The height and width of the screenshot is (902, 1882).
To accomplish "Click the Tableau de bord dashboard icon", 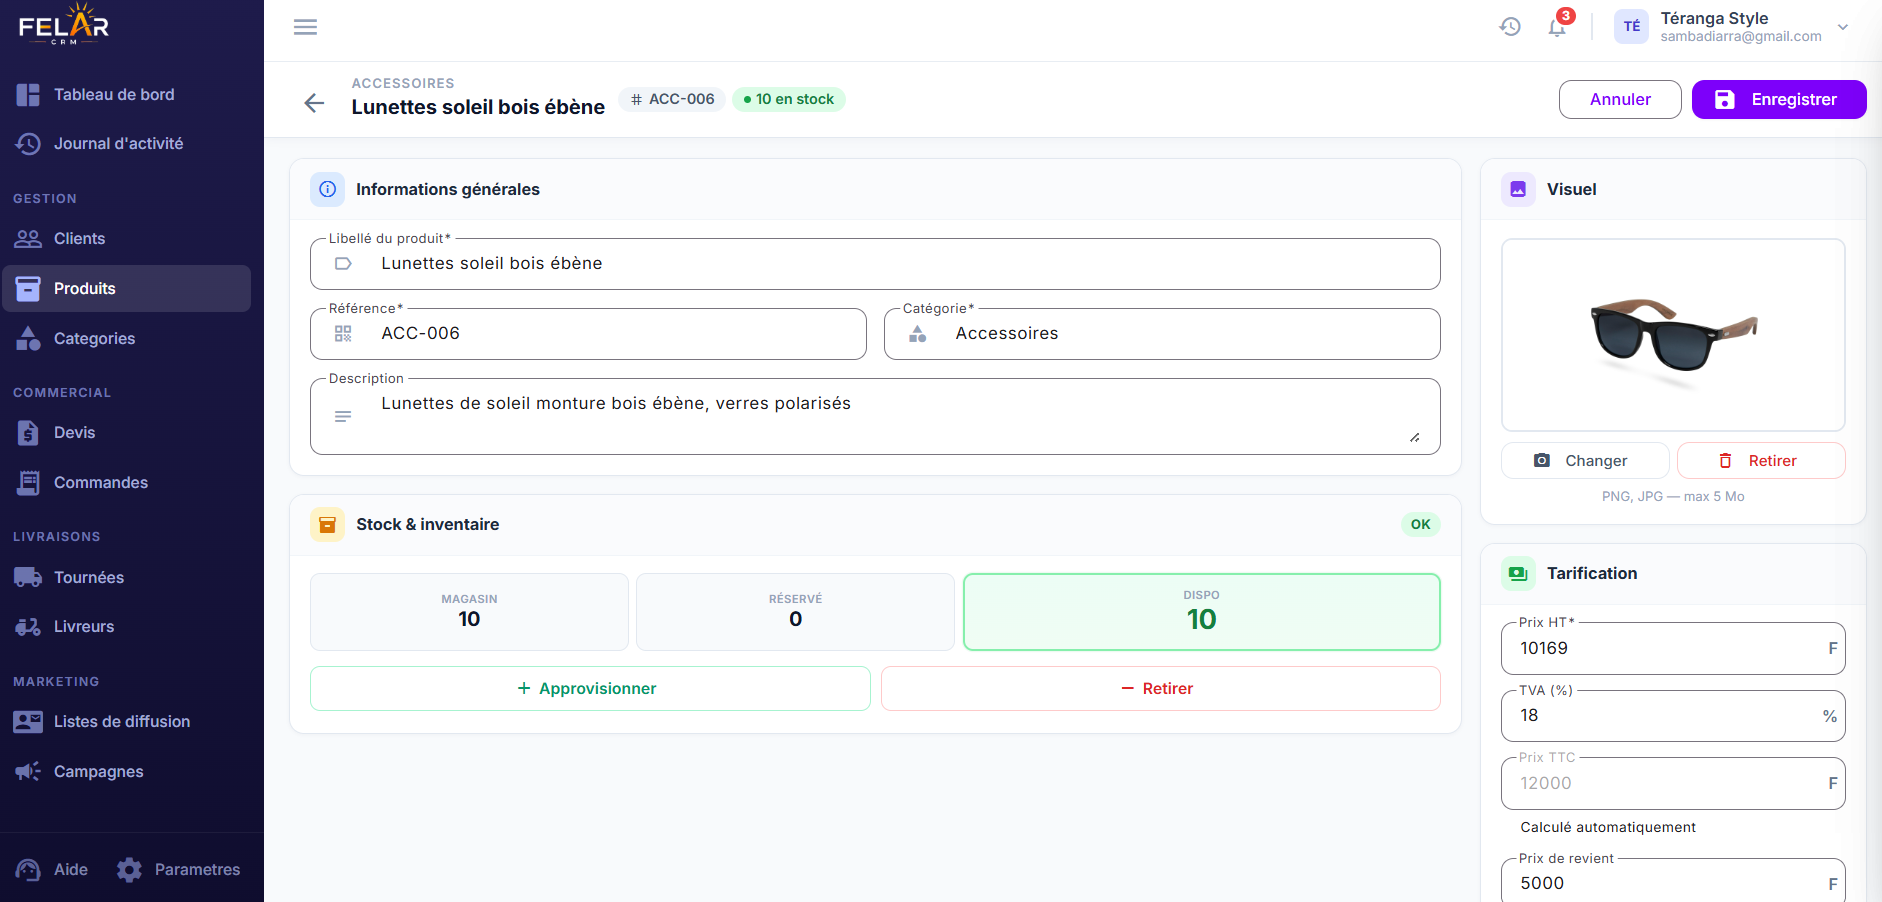I will pyautogui.click(x=28, y=95).
